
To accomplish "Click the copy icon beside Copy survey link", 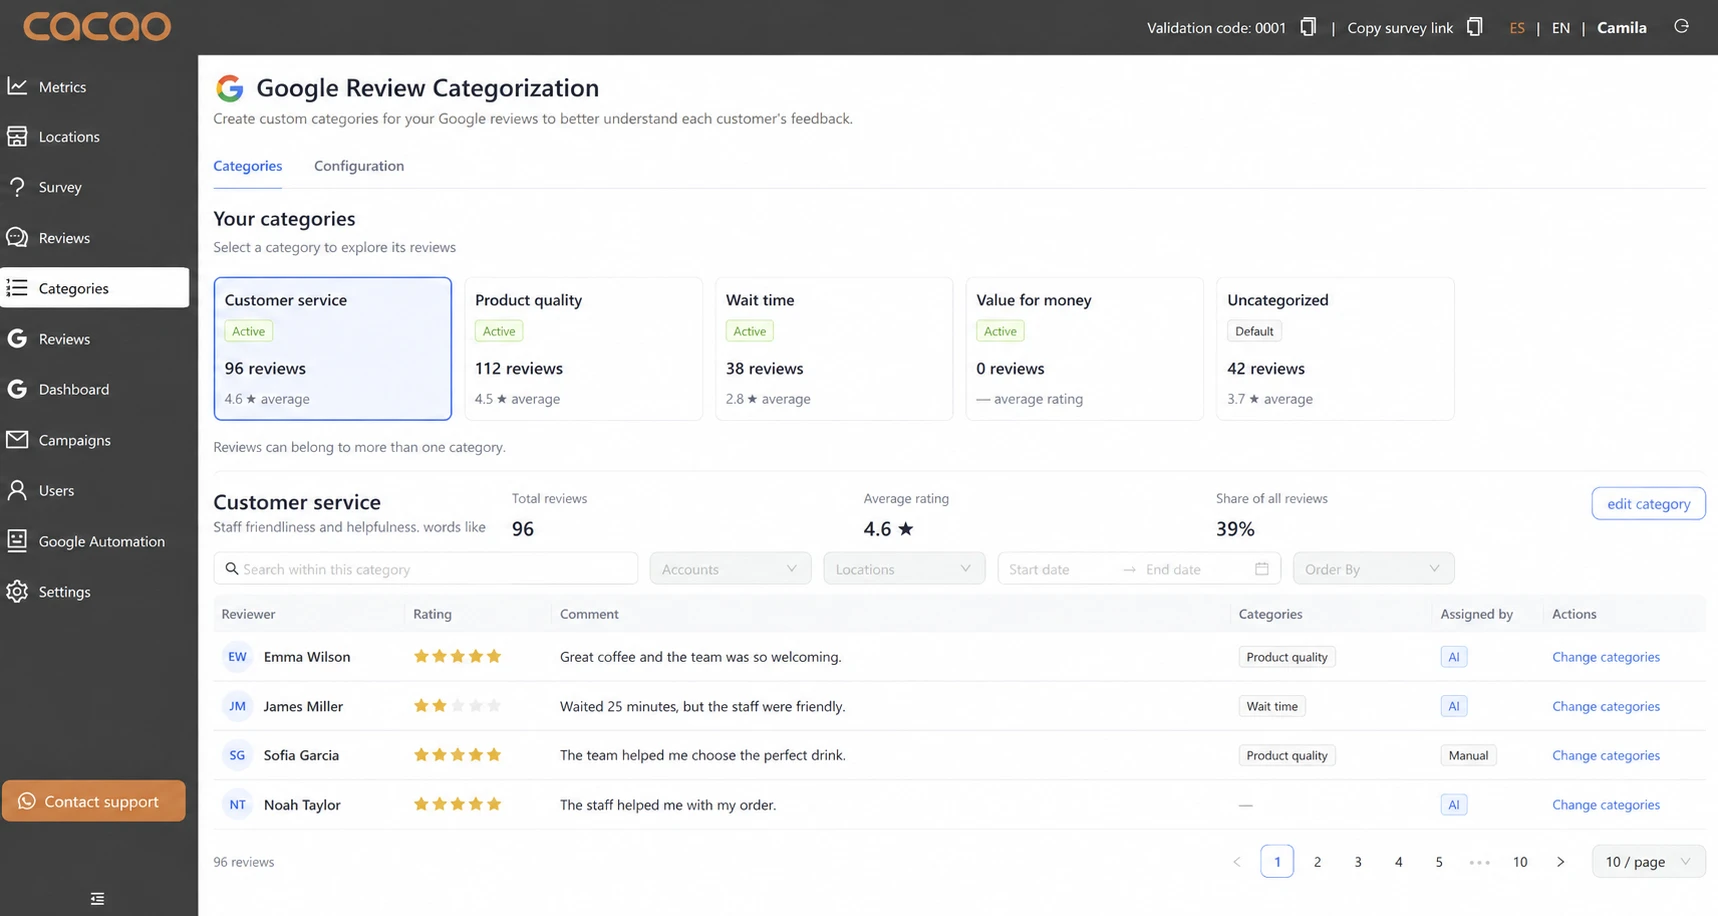I will point(1474,27).
